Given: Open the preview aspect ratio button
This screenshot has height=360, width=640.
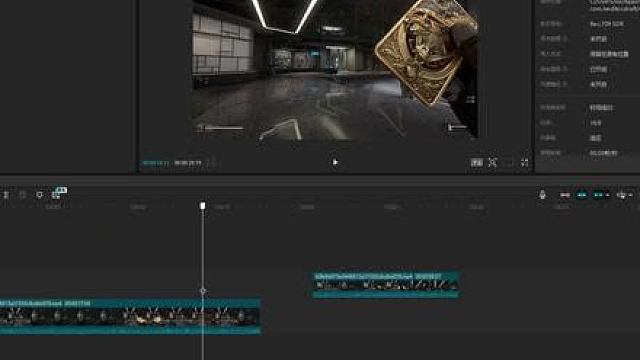Looking at the screenshot, I should [x=477, y=163].
